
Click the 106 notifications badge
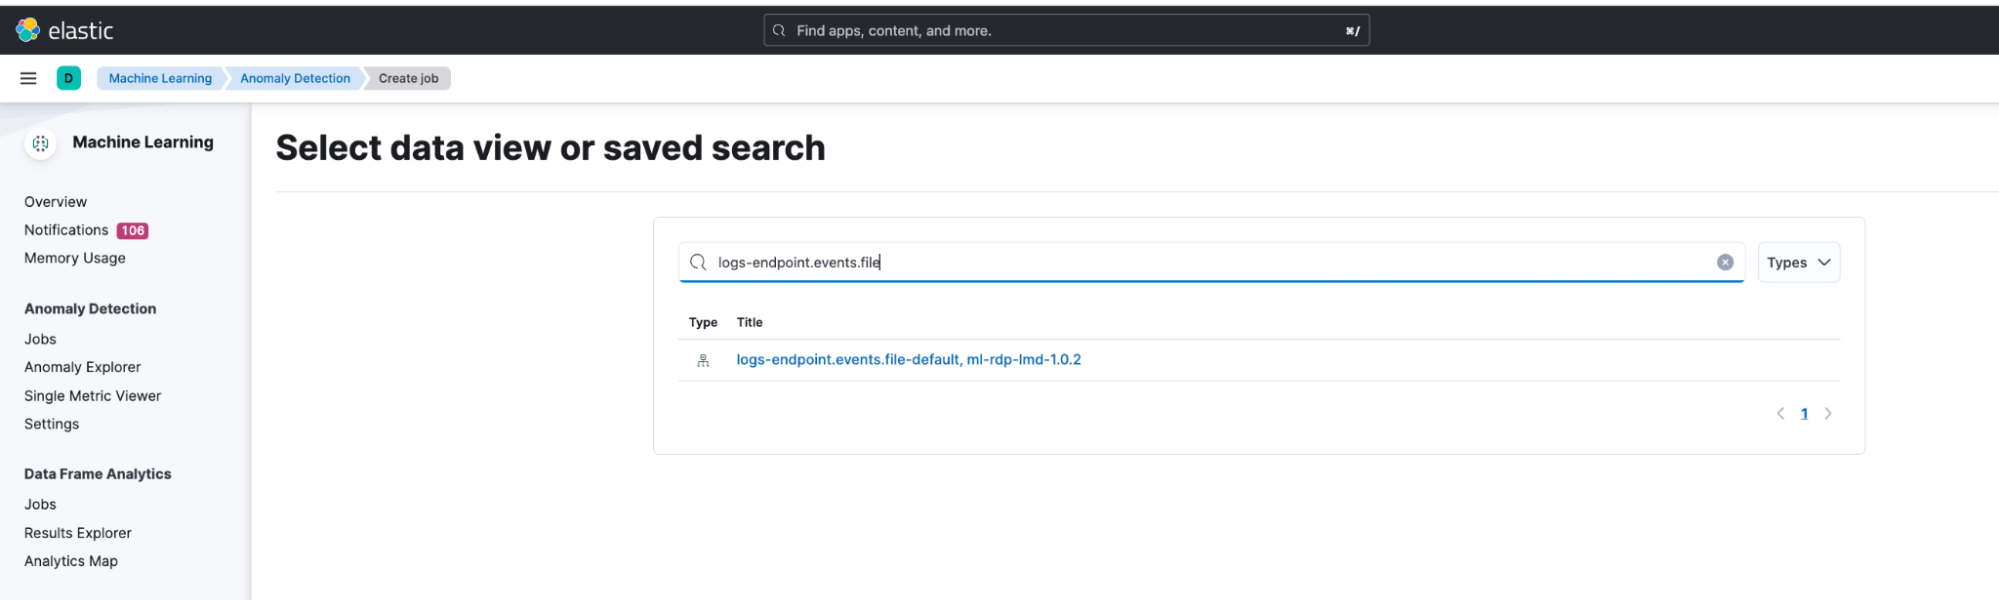tap(133, 231)
